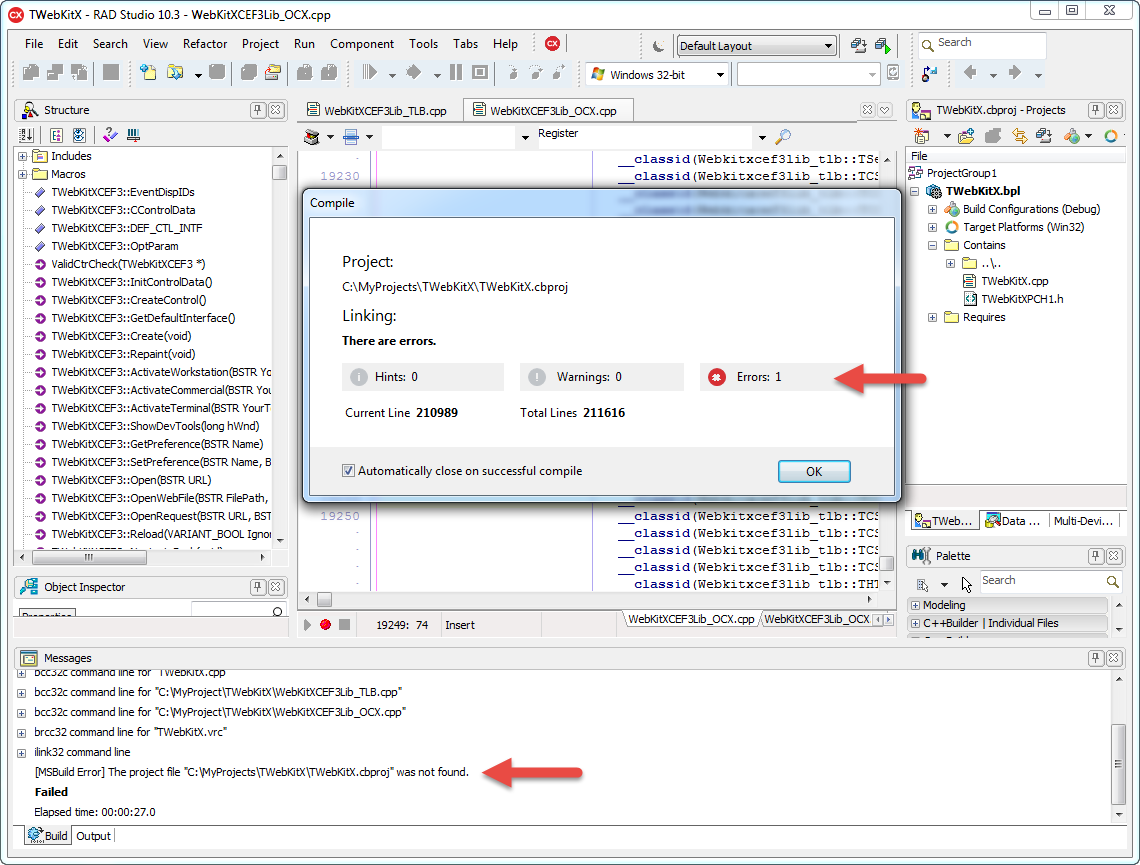Click the Forward navigation arrow
Viewport: 1140px width, 865px height.
pyautogui.click(x=1015, y=72)
